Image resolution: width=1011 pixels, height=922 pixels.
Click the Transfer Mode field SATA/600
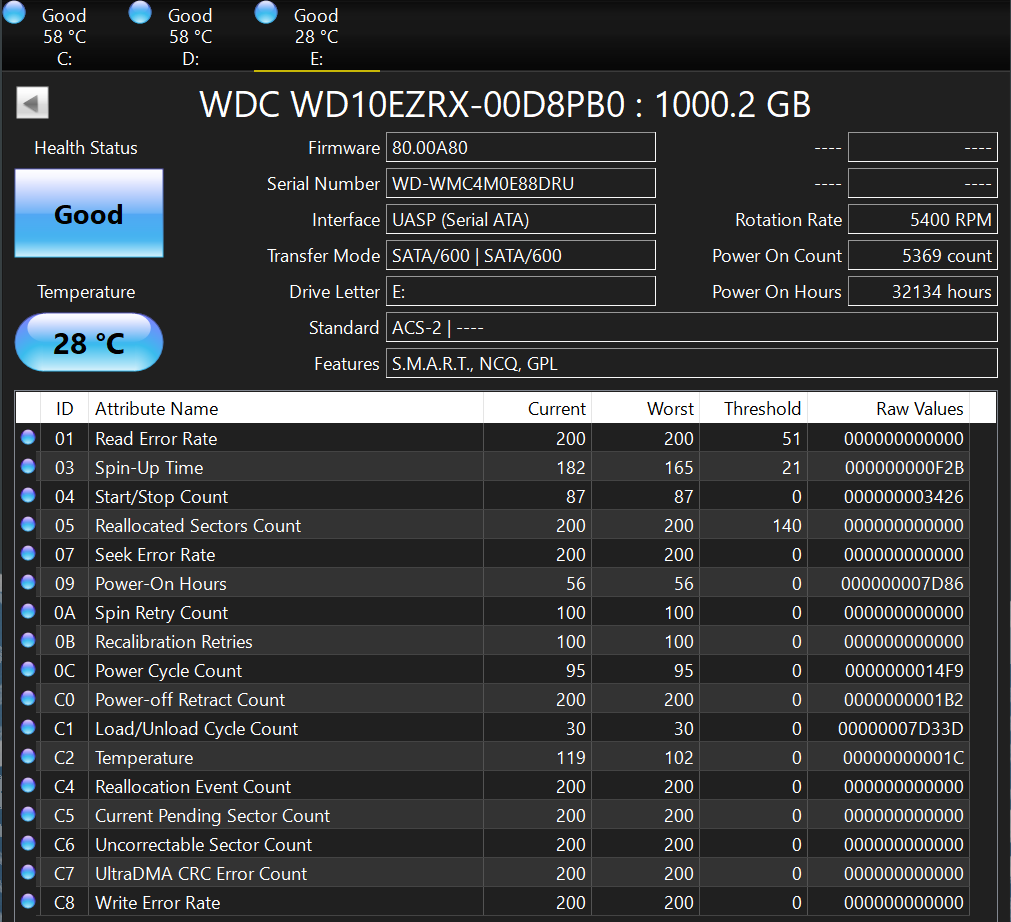[x=520, y=256]
